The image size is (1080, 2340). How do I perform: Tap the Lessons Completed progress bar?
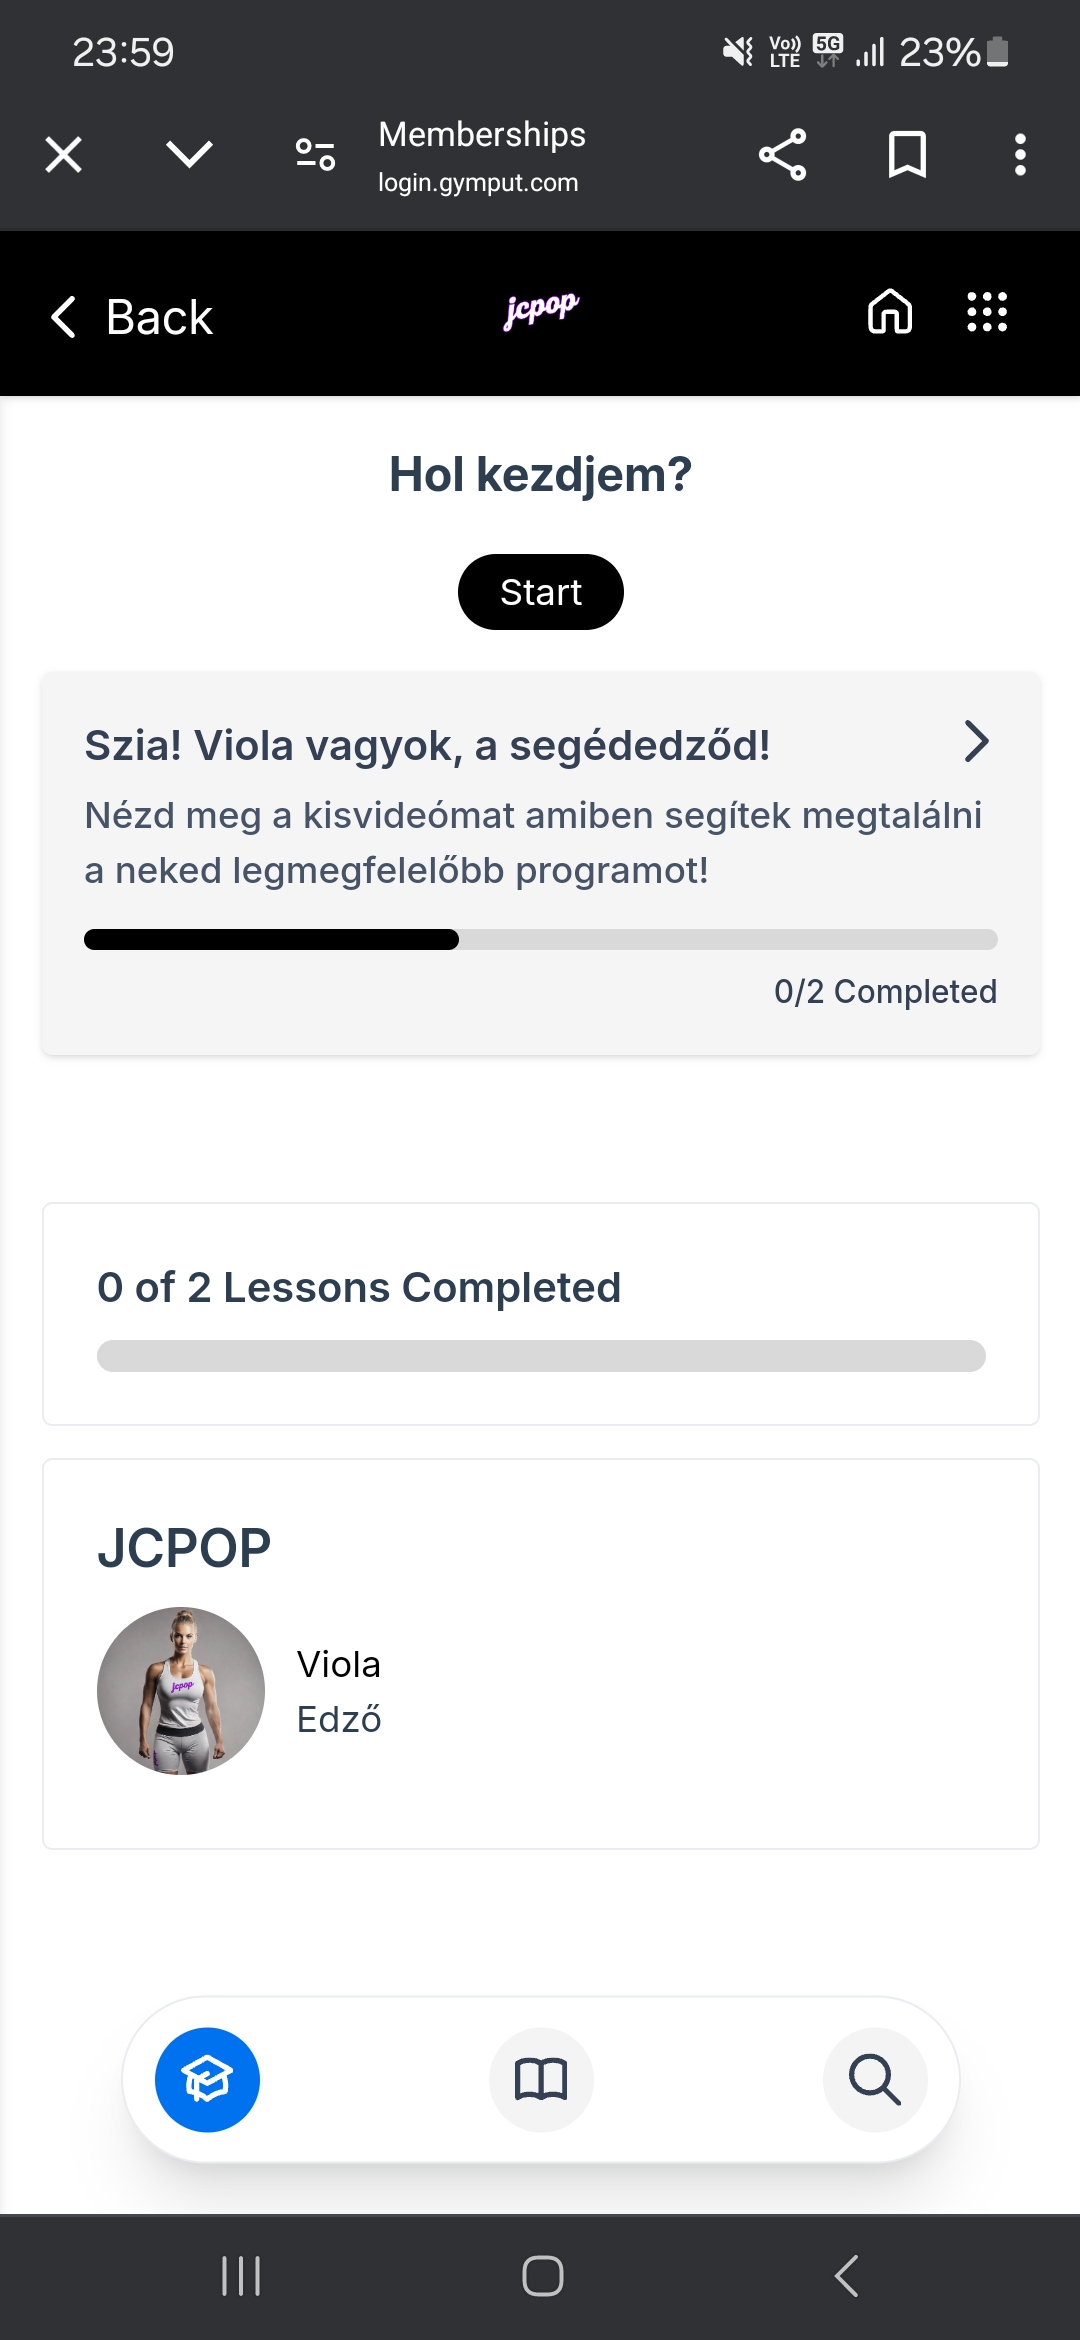[x=540, y=1356]
